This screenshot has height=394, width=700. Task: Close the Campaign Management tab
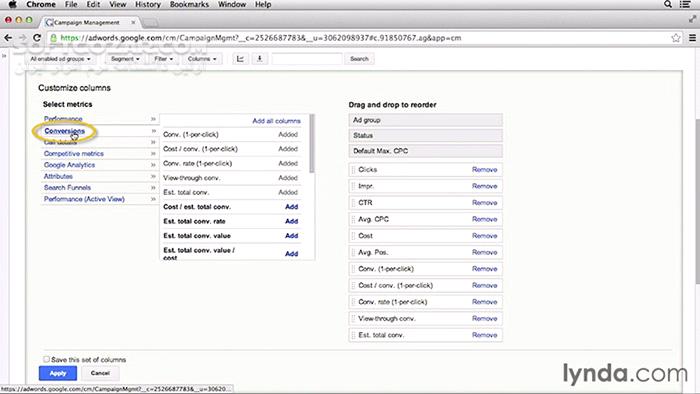coord(133,22)
